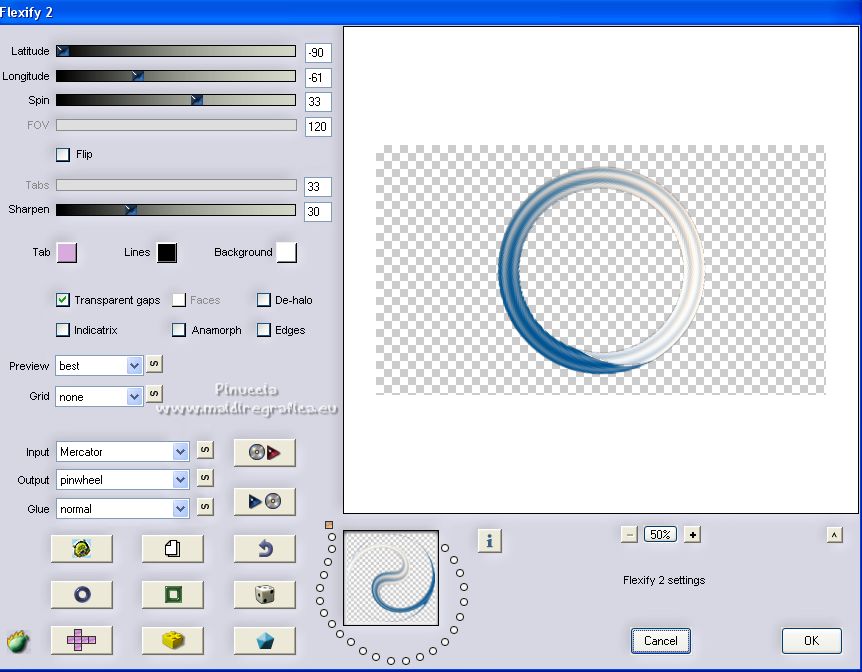Click the copy pages icon button
This screenshot has height=672, width=862.
pyautogui.click(x=173, y=548)
